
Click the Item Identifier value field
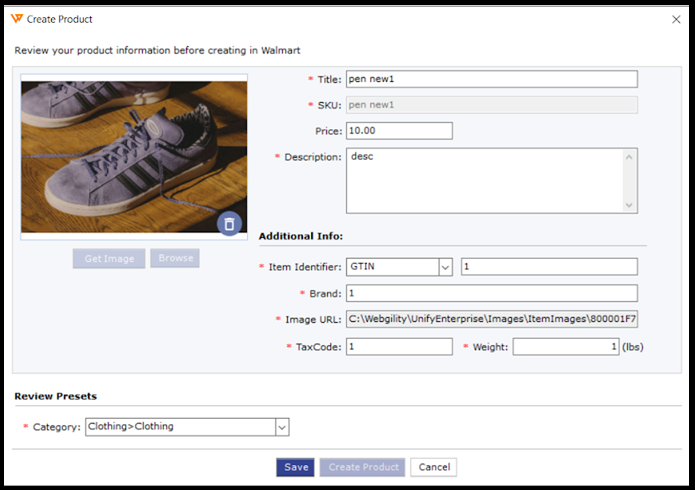pos(548,267)
